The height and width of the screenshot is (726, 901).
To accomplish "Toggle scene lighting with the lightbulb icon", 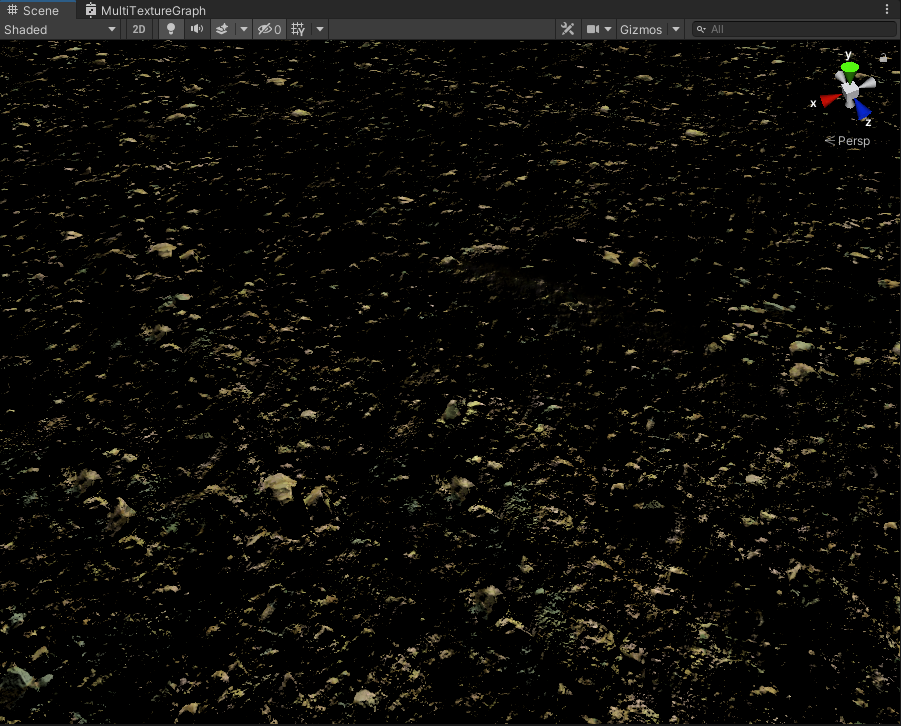I will point(170,29).
